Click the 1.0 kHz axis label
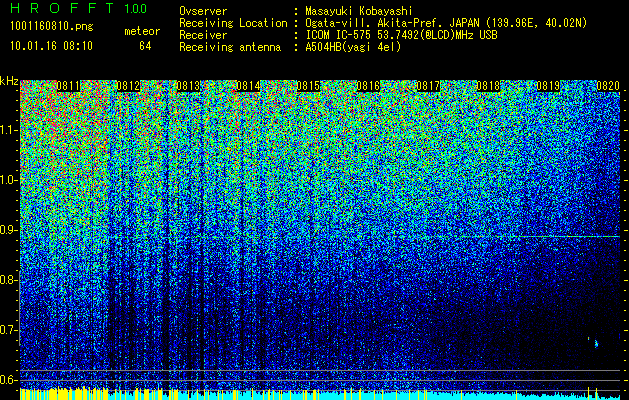The height and width of the screenshot is (400, 629). (9, 180)
